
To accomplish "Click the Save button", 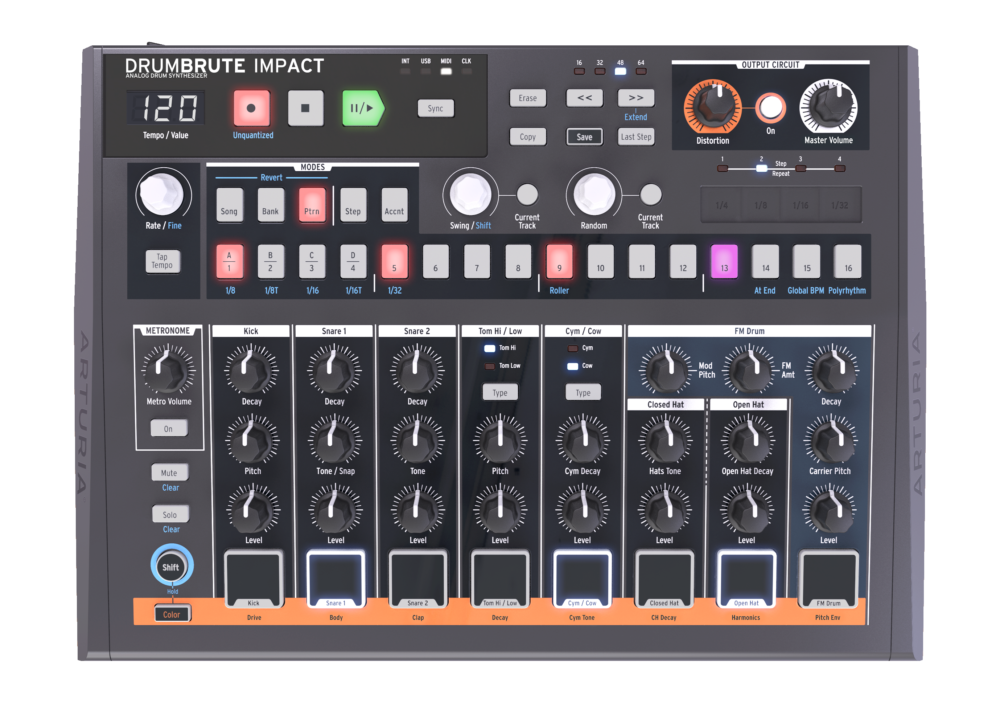I will coord(584,136).
